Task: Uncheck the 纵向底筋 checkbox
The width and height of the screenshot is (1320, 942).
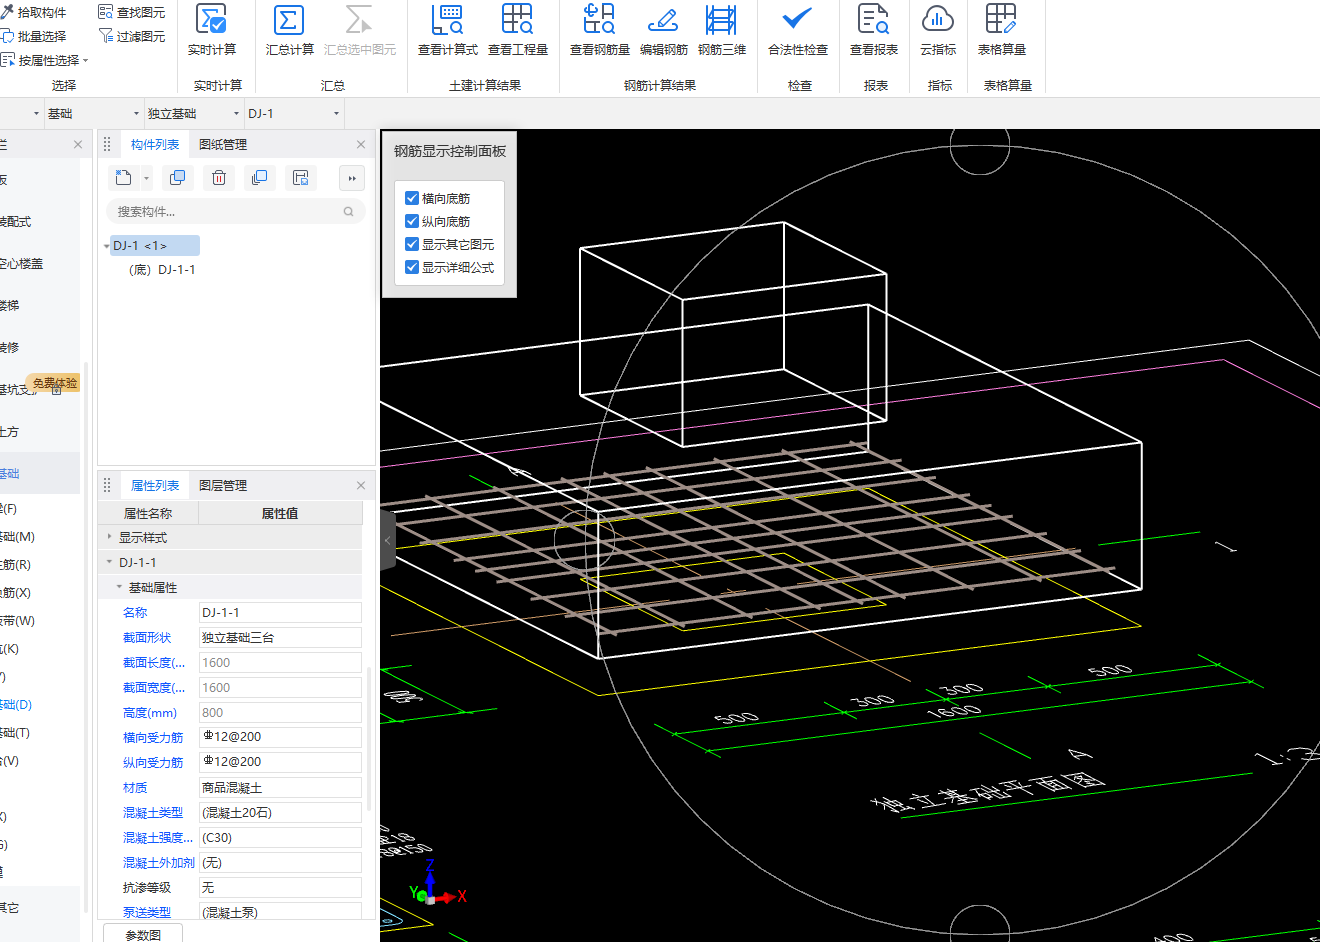Action: 412,221
